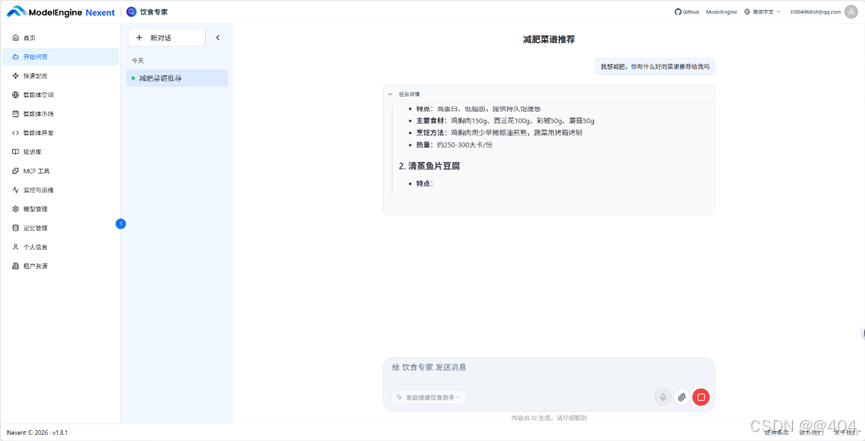Stop generation with the red button
This screenshot has height=441, width=865.
click(x=701, y=397)
